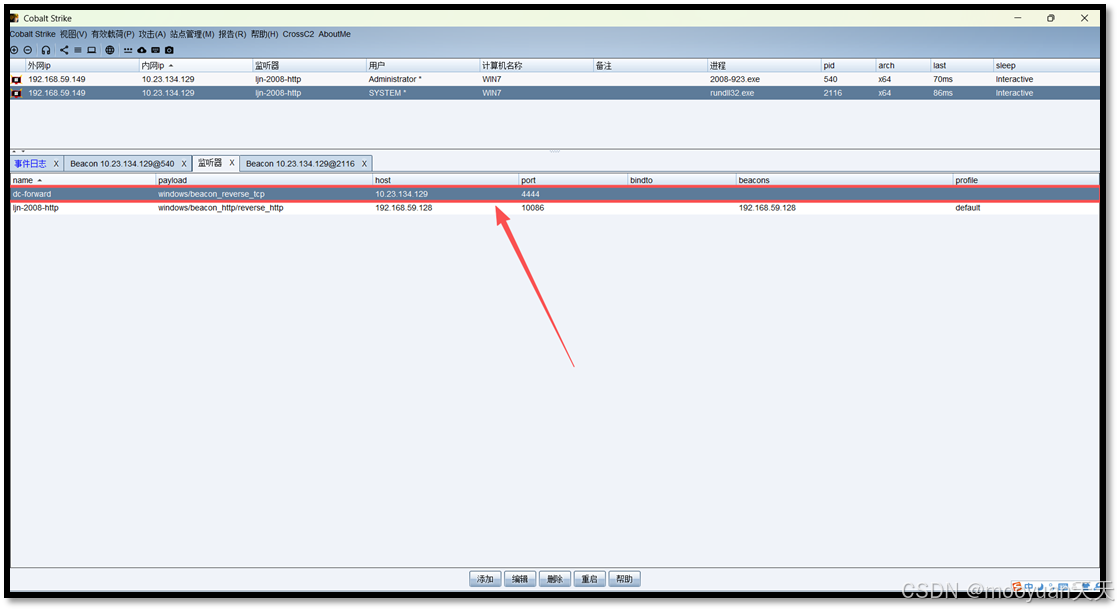Open web globe toolbar icon
Image resolution: width=1119 pixels, height=611 pixels.
pos(110,50)
